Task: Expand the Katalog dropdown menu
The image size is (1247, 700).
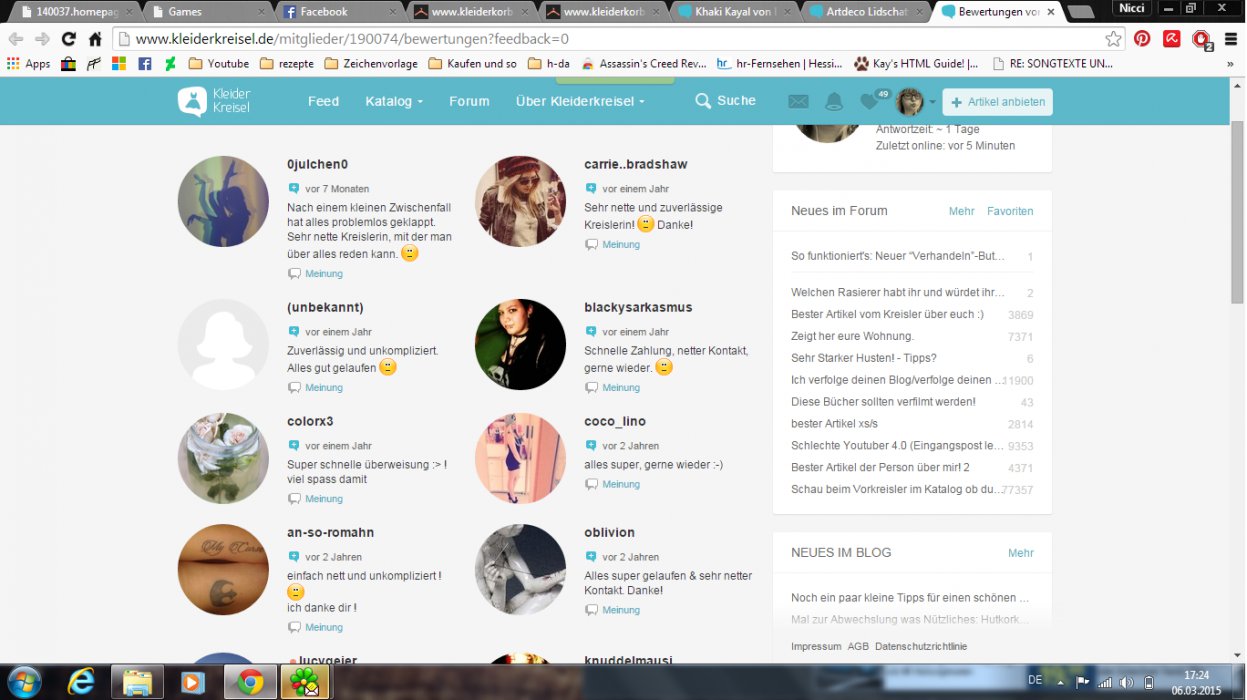Action: pos(394,101)
